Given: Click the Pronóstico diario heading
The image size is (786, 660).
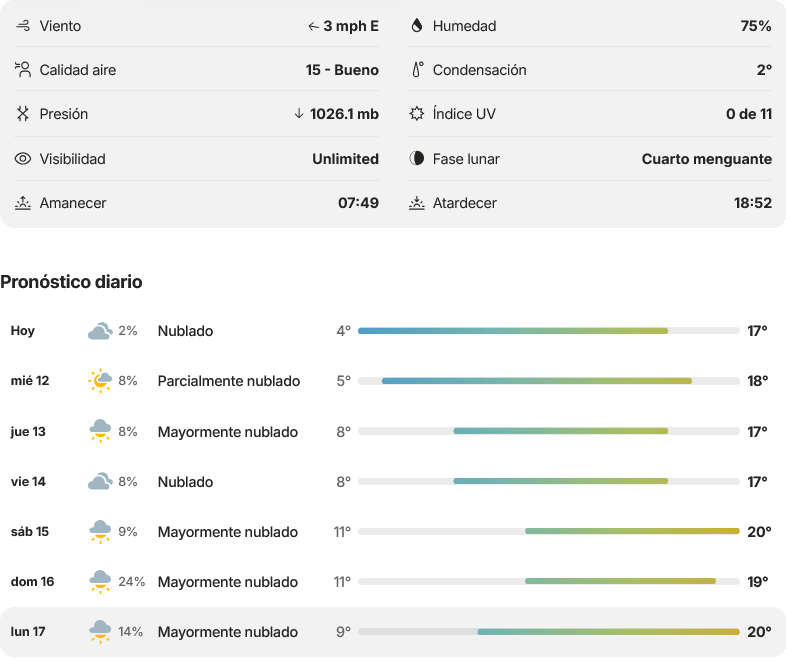Looking at the screenshot, I should pos(71,282).
